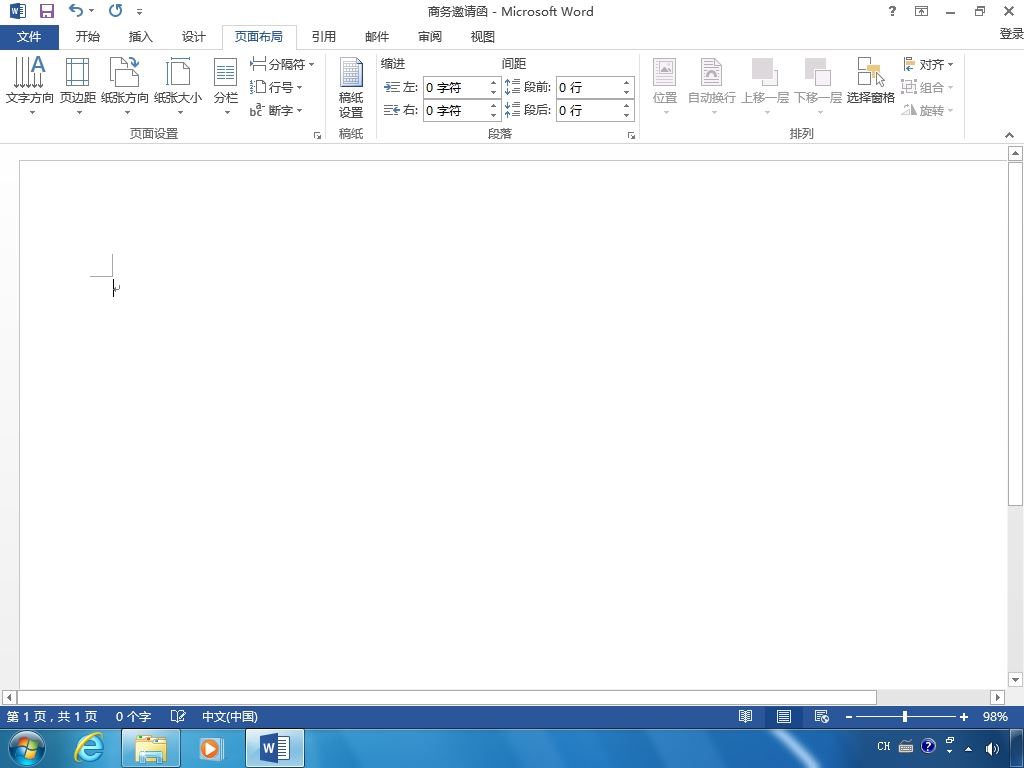Viewport: 1024px width, 768px height.
Task: Click 第1页,共1页 page indicator
Action: click(x=52, y=716)
